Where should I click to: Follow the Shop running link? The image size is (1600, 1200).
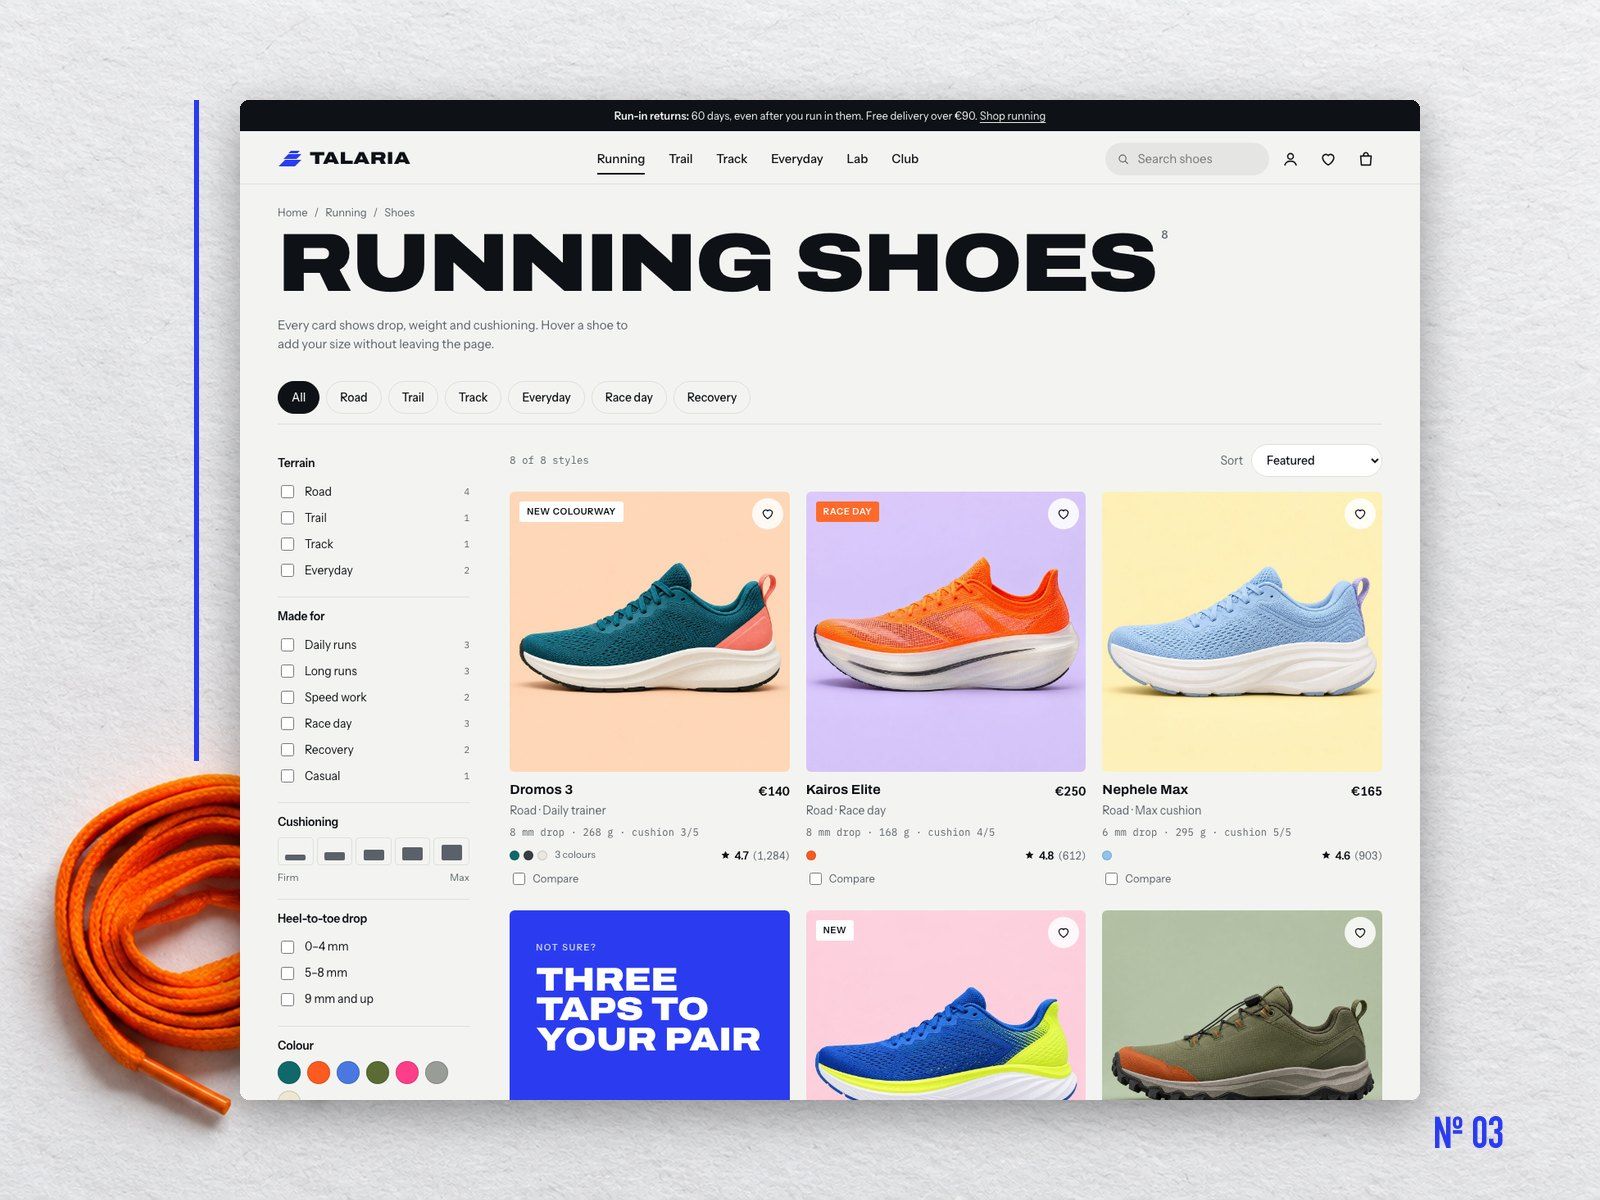pyautogui.click(x=1013, y=116)
